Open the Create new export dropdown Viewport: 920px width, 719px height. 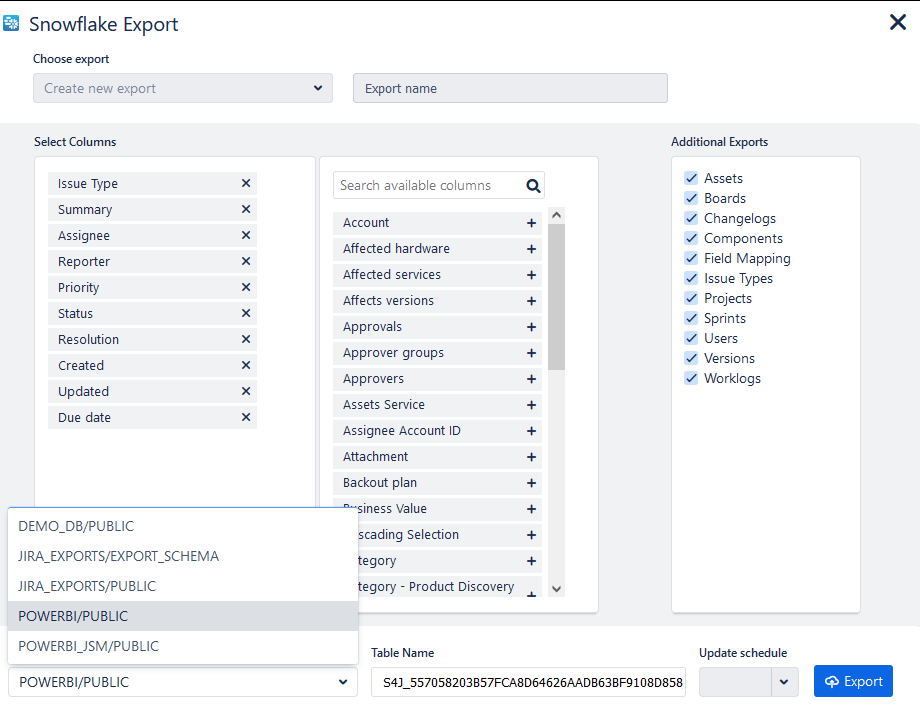pos(182,88)
